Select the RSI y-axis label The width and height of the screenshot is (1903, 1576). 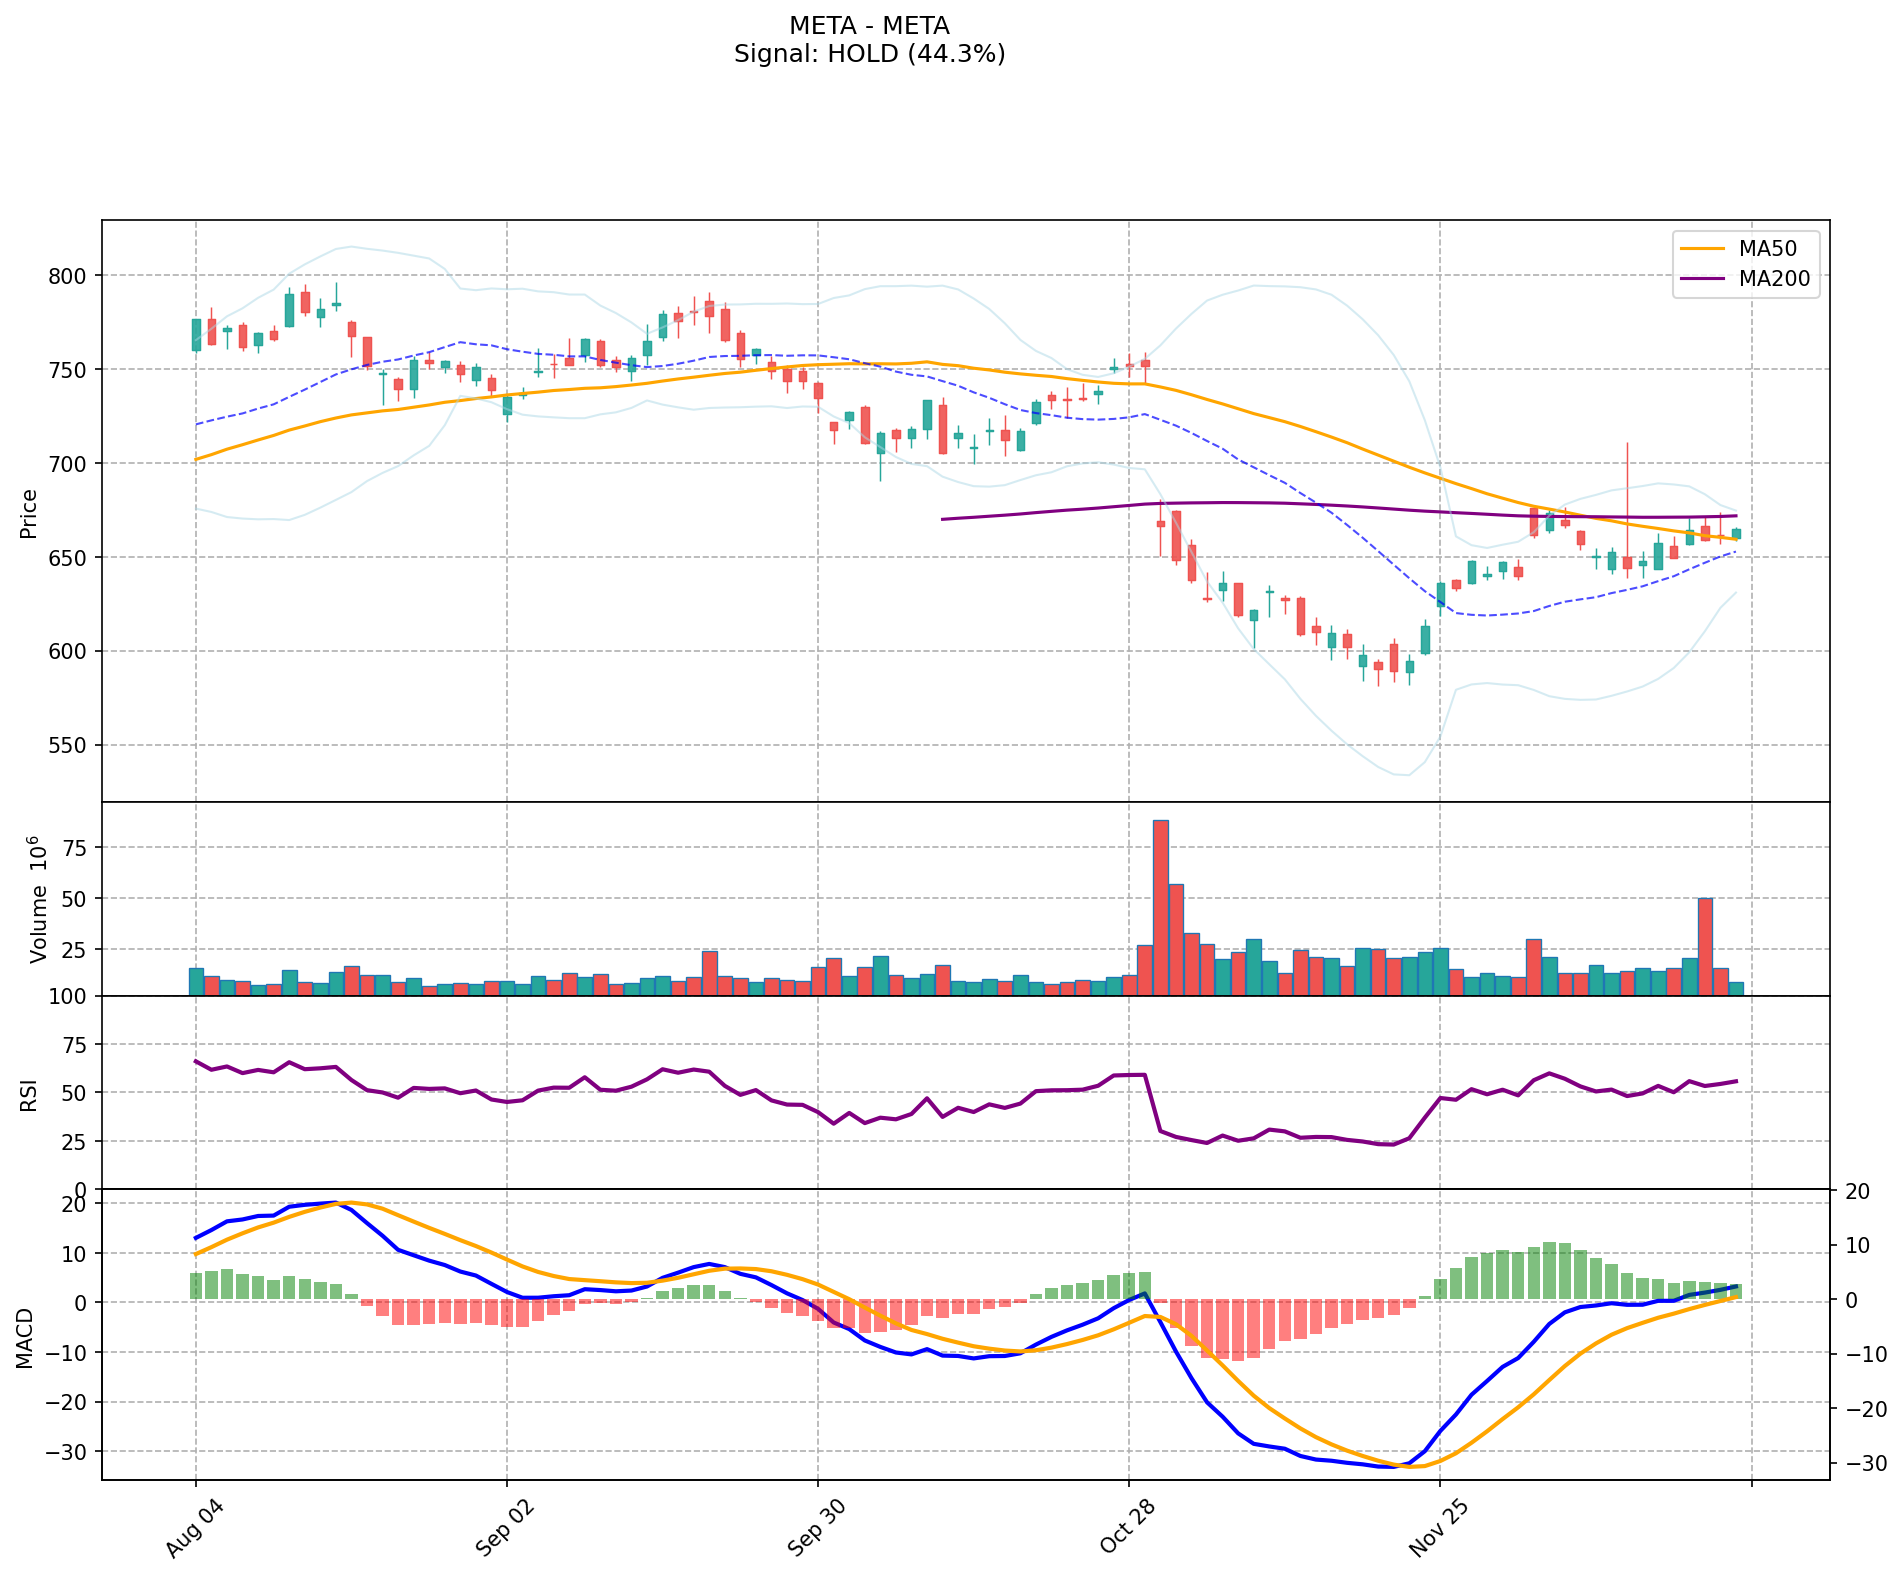click(29, 1093)
